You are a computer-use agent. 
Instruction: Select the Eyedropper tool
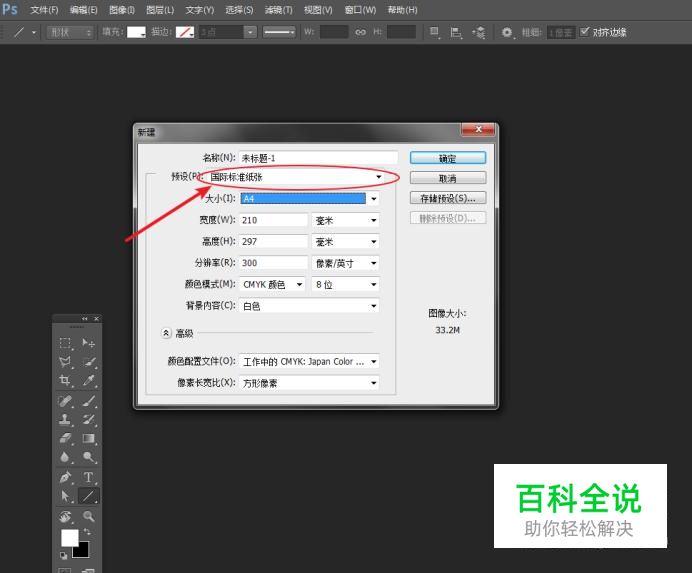tap(89, 381)
